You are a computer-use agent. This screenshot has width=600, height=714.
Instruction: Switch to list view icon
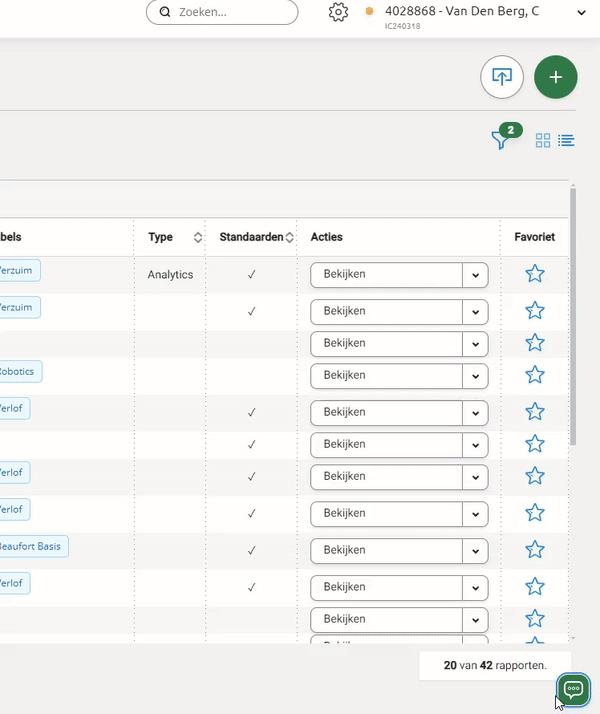coord(566,141)
